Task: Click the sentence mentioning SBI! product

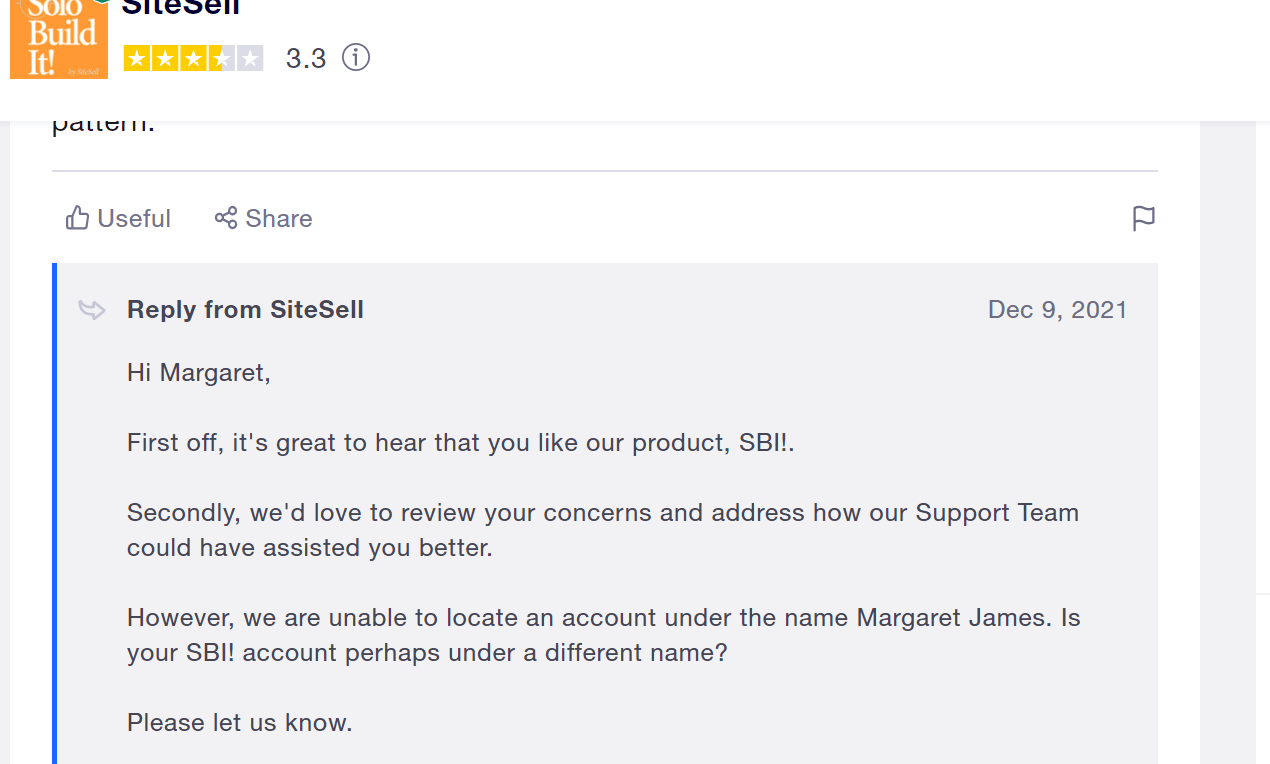Action: pyautogui.click(x=460, y=443)
